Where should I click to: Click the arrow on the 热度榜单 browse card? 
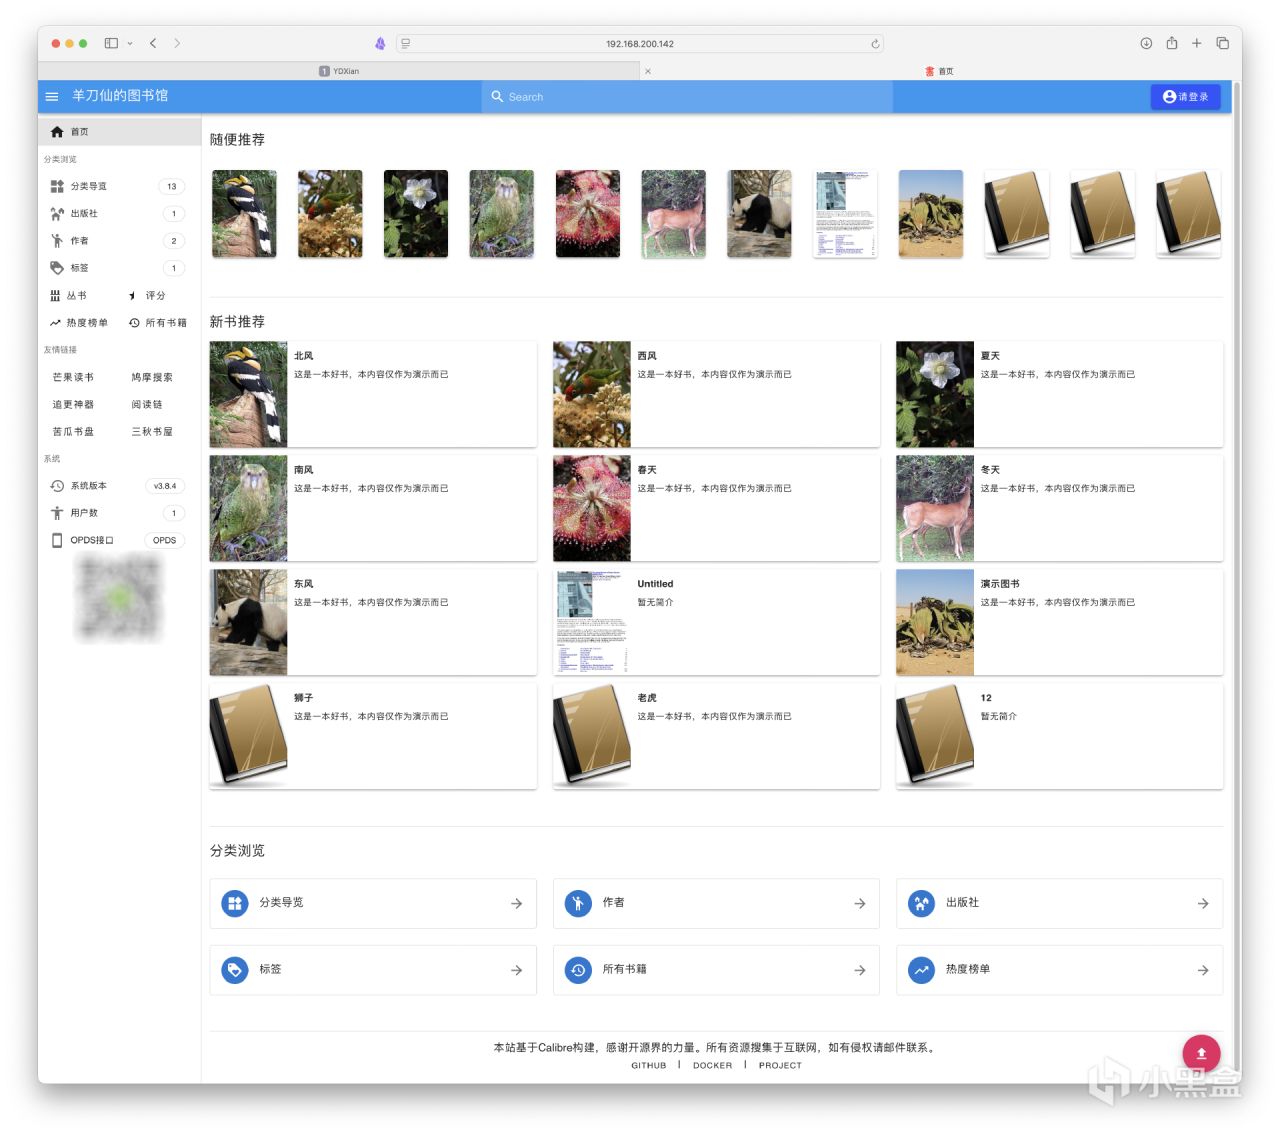(x=1202, y=970)
